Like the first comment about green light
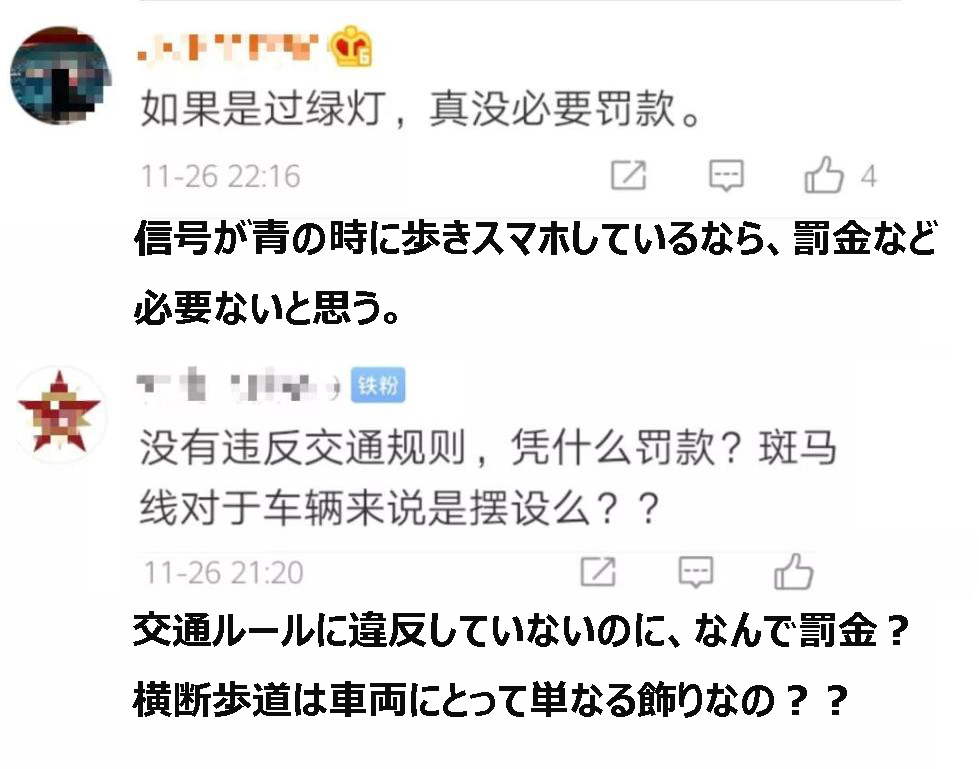 coord(824,174)
